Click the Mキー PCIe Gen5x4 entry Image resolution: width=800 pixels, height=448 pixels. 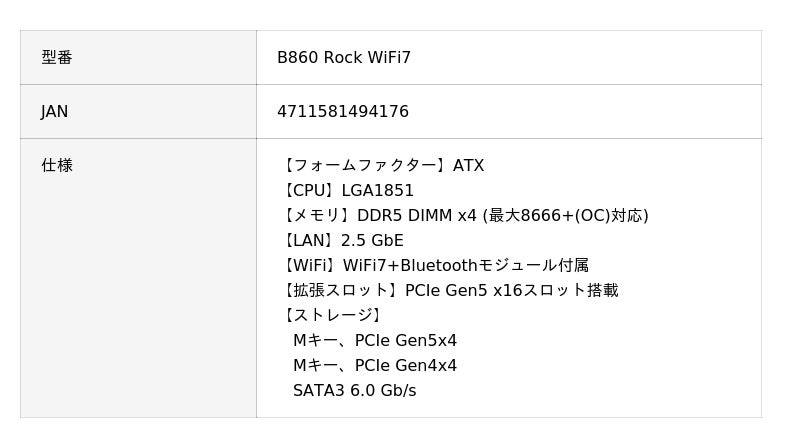(375, 341)
